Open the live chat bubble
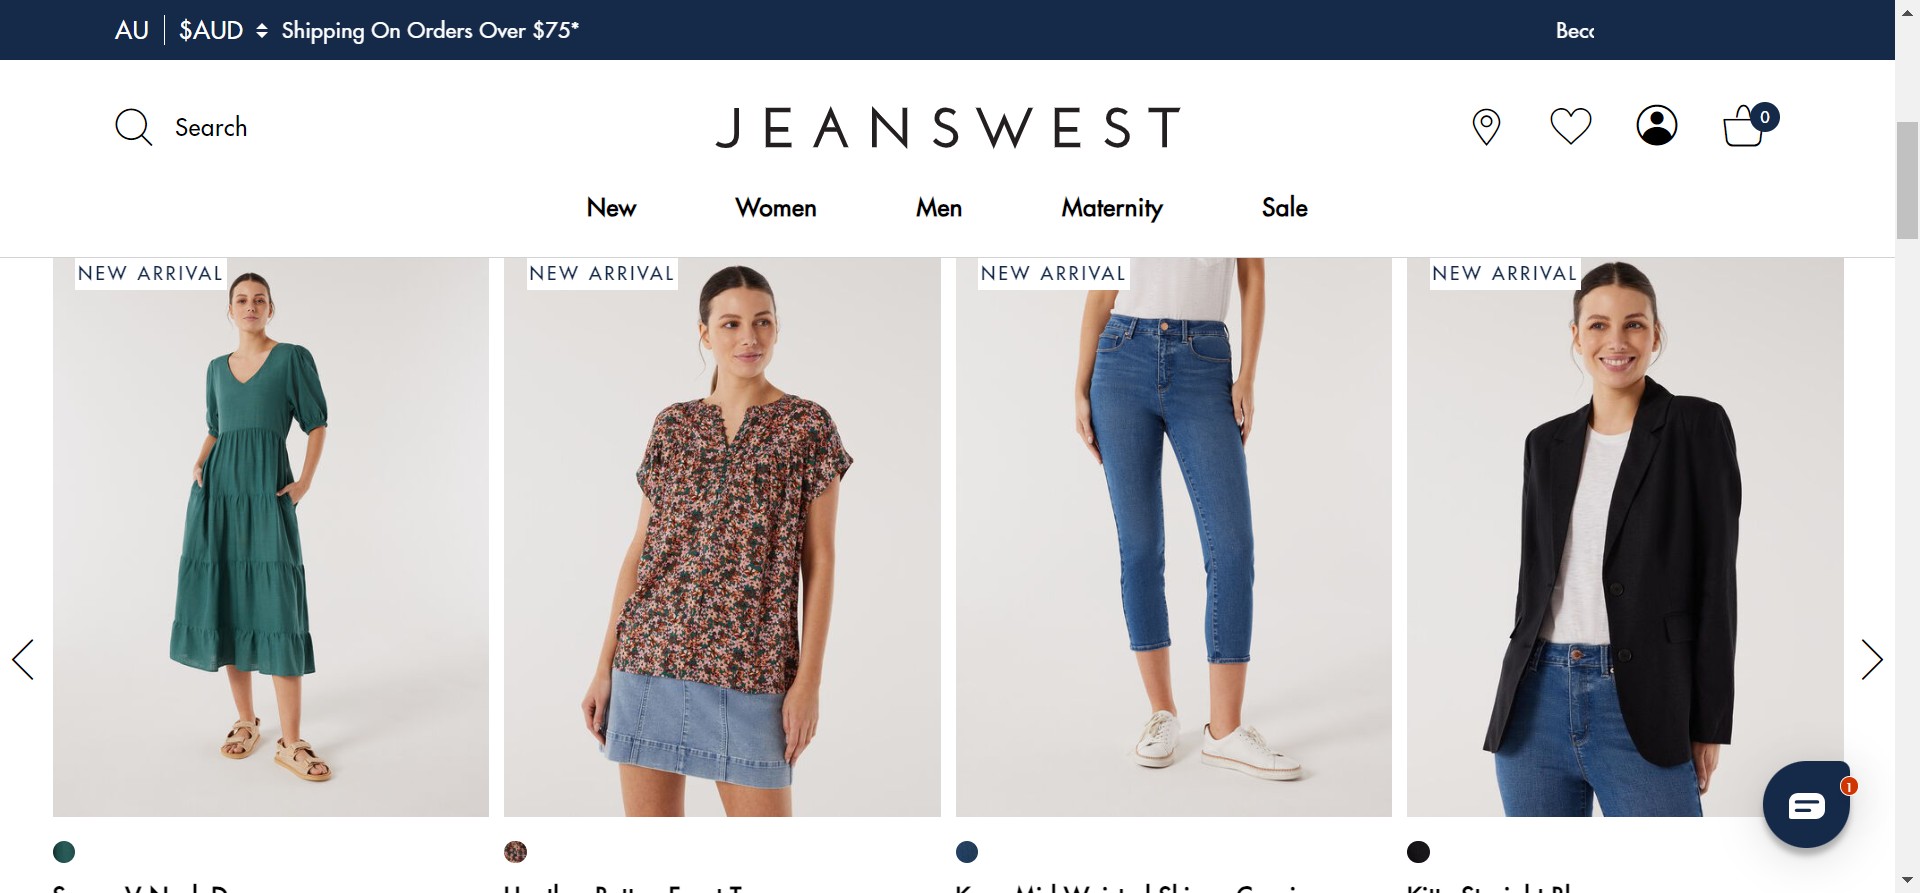 [1806, 805]
